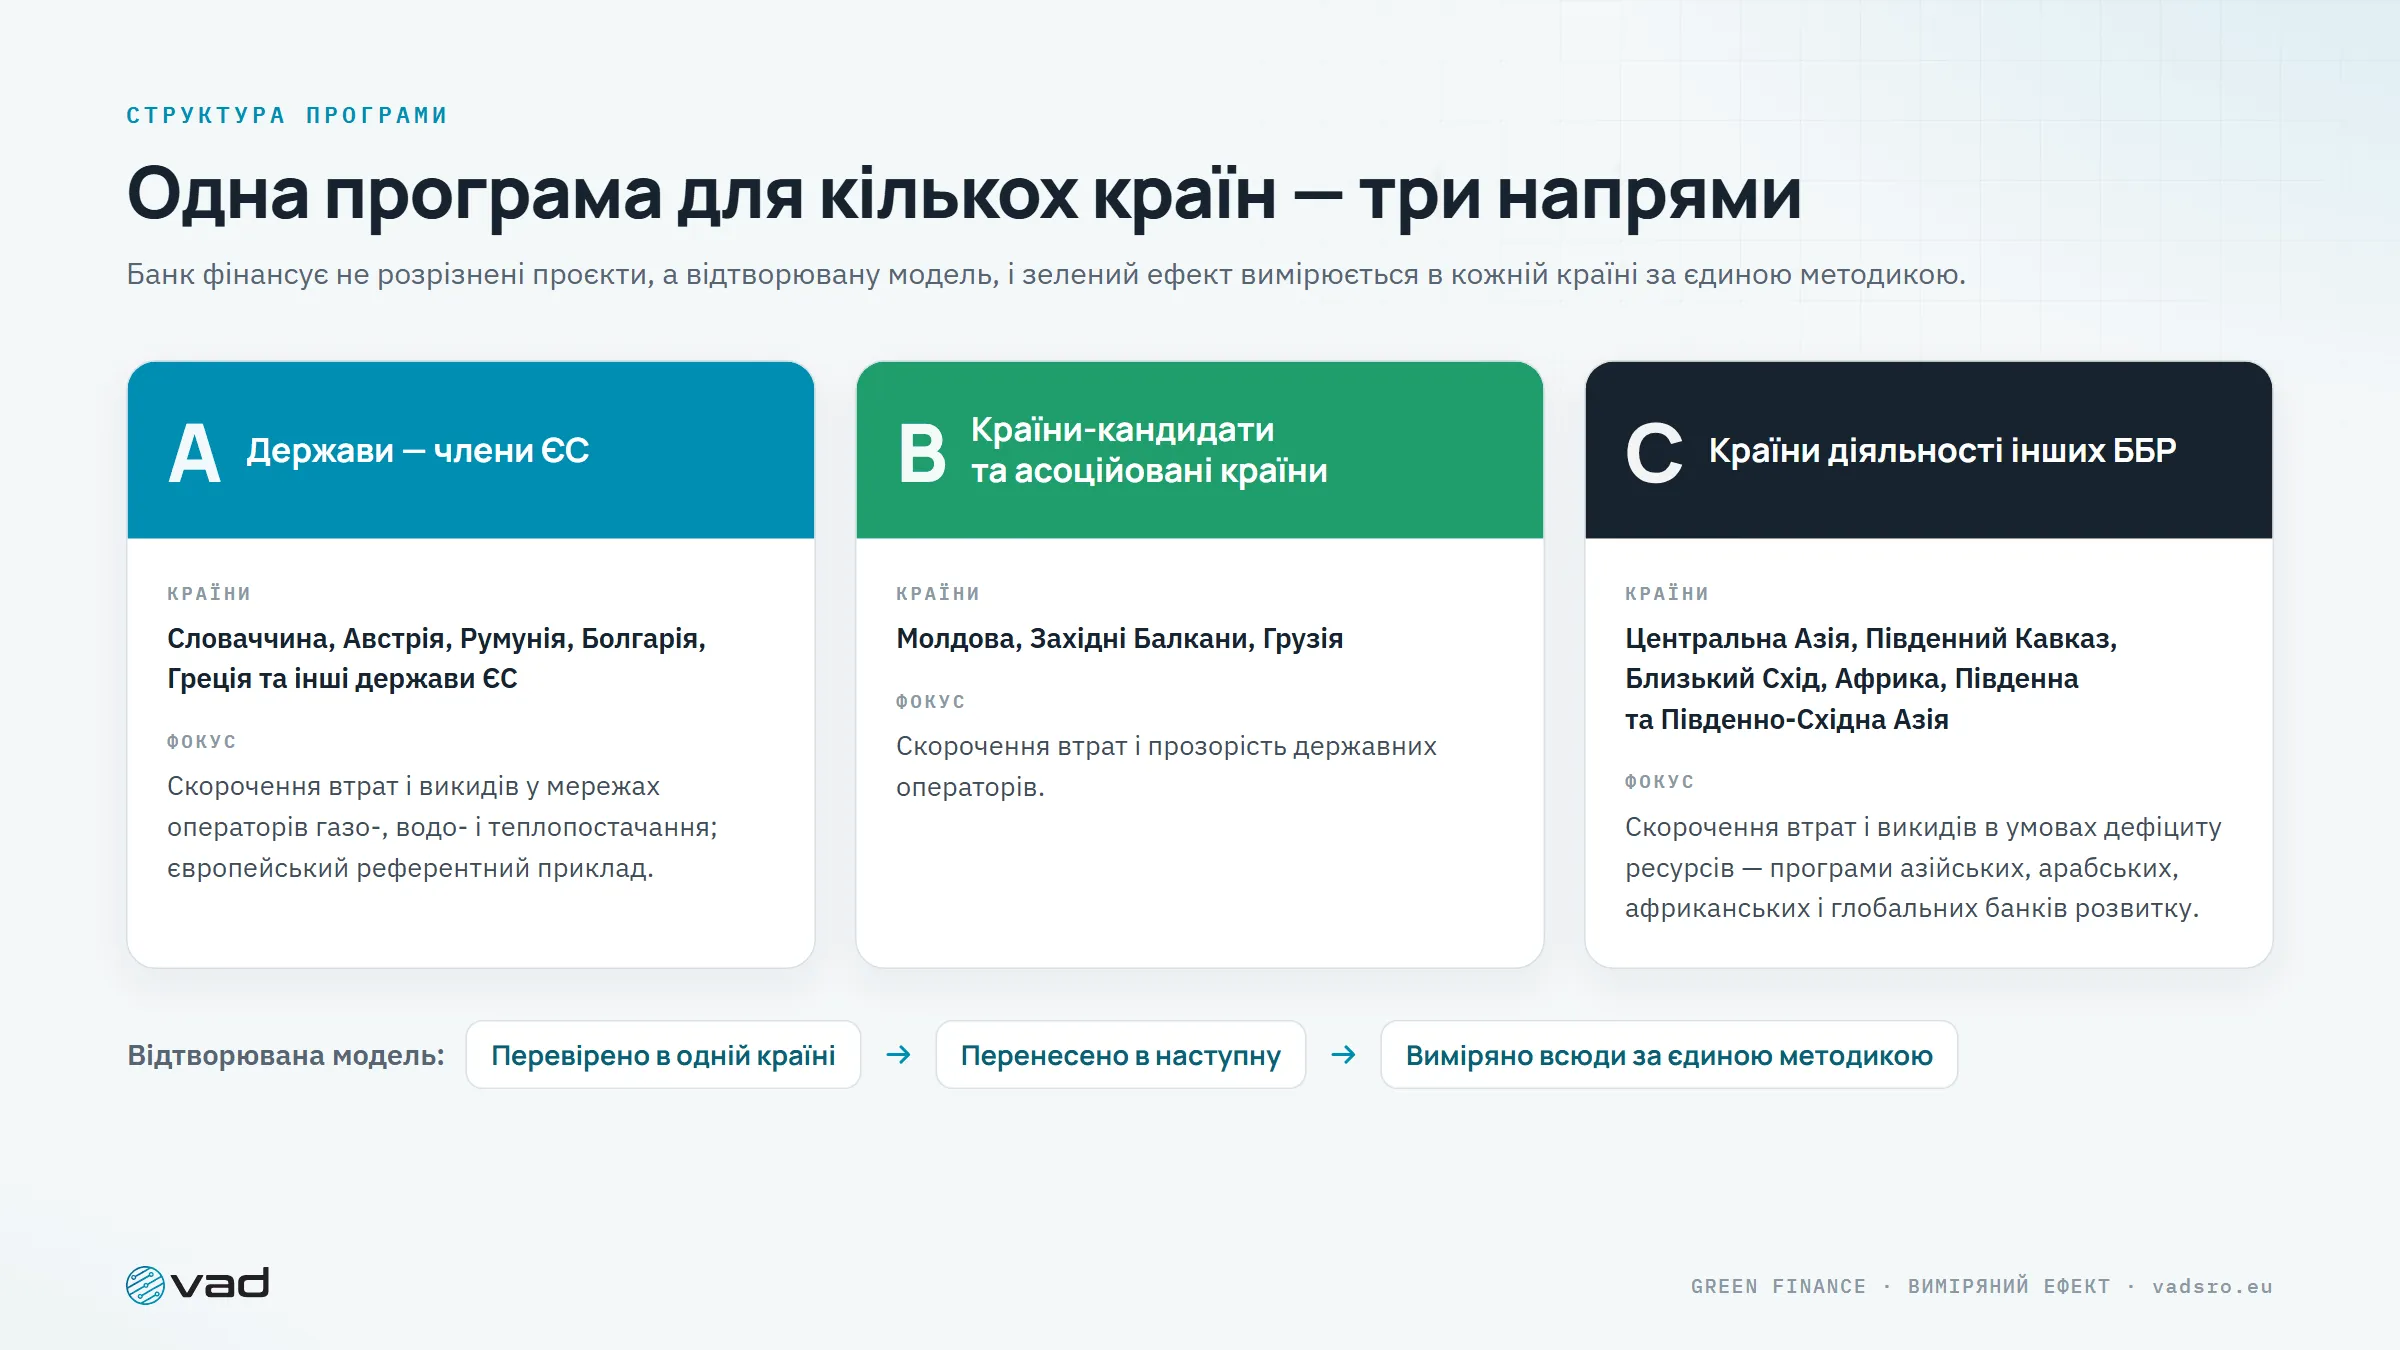Click the 'КРАЇНИ' label in card B

pyautogui.click(x=938, y=593)
